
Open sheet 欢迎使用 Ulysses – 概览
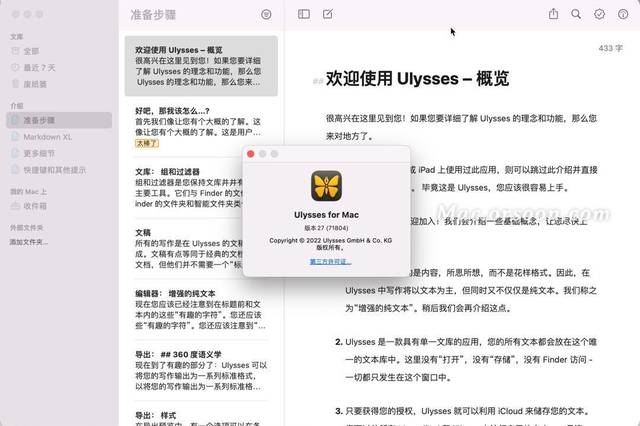point(201,66)
